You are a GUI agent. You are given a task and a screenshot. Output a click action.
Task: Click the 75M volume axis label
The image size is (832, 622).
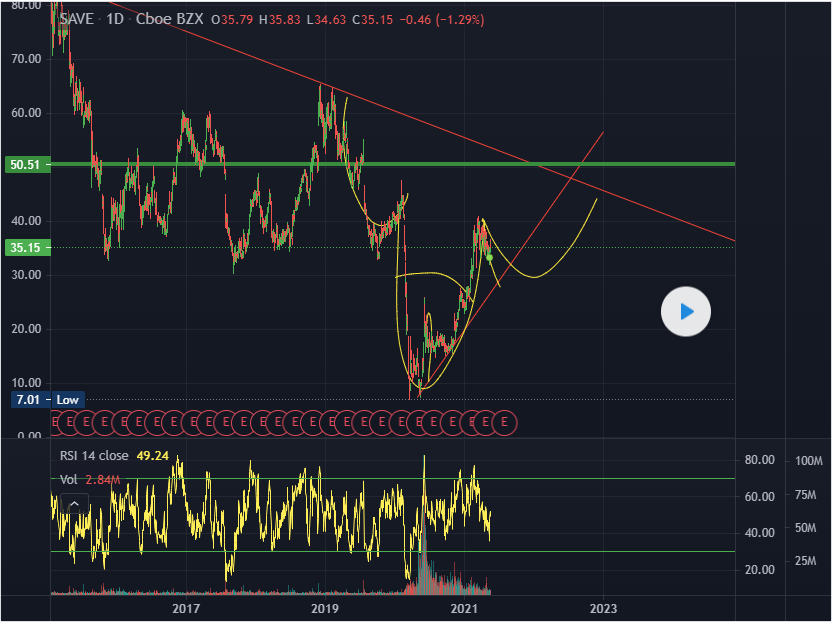point(805,495)
